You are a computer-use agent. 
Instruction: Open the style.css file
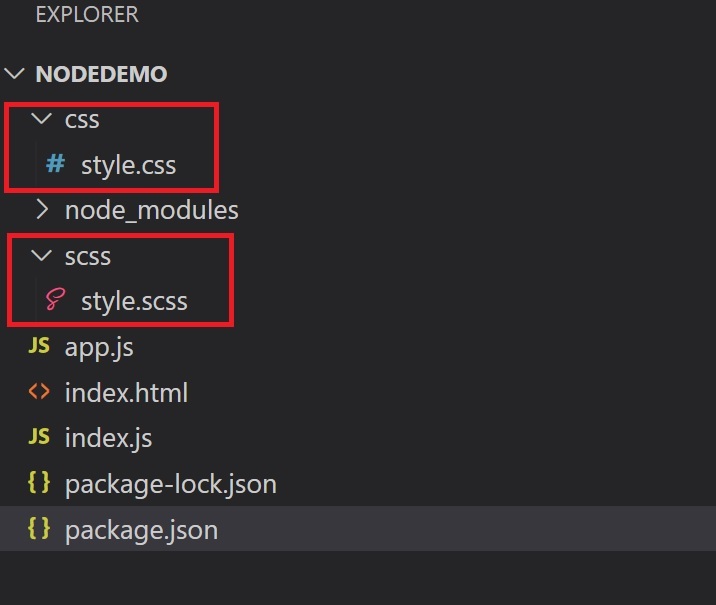[128, 165]
